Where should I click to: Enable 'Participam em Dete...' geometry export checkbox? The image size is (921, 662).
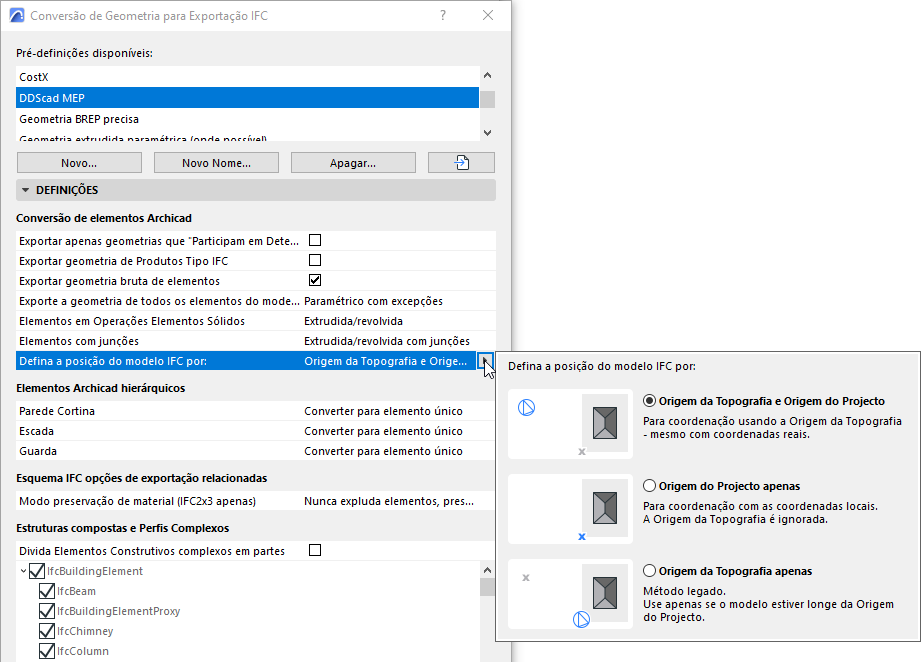(x=315, y=240)
